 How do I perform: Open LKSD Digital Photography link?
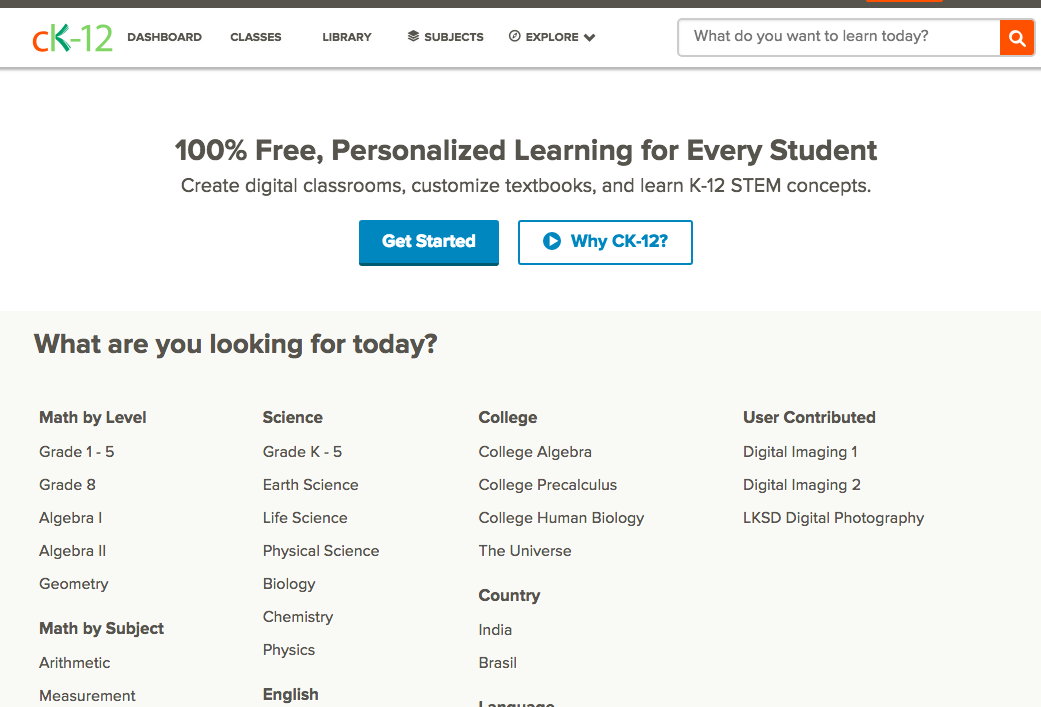pyautogui.click(x=833, y=518)
